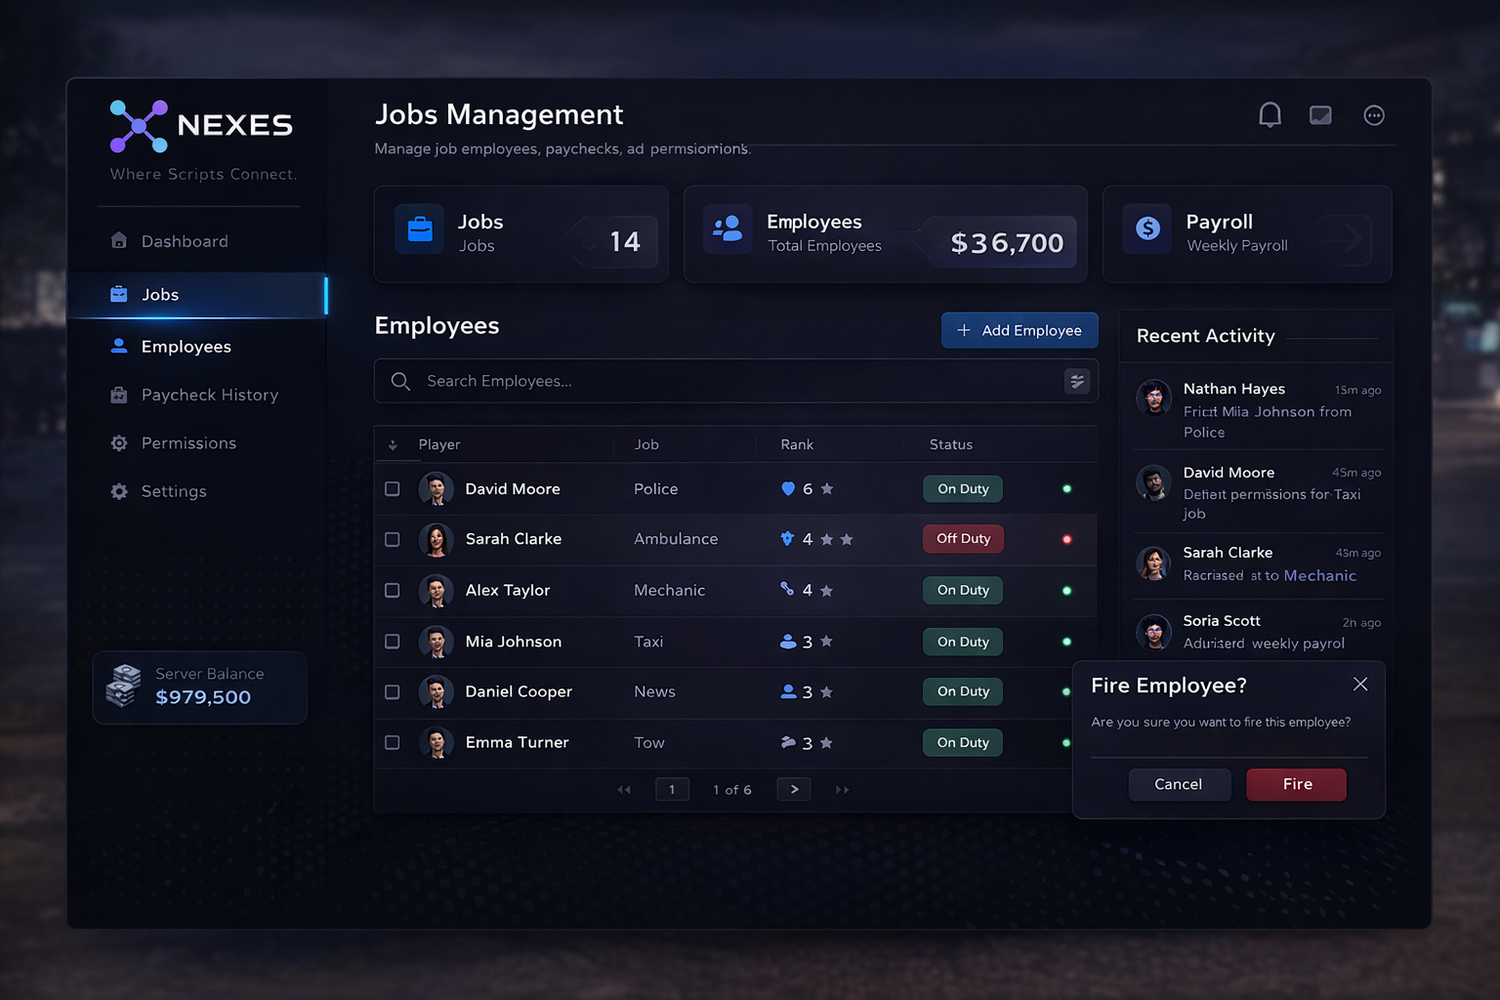Go to next page of employees
The height and width of the screenshot is (1000, 1500).
point(794,789)
